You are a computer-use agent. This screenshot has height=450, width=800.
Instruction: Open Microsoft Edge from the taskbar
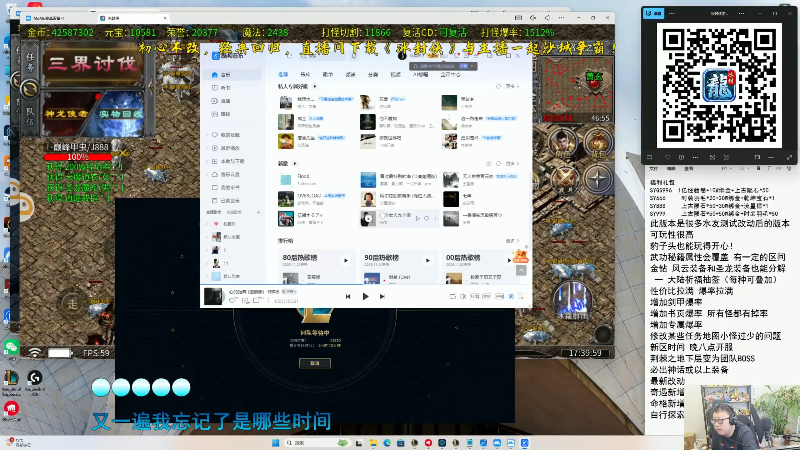pyautogui.click(x=387, y=443)
